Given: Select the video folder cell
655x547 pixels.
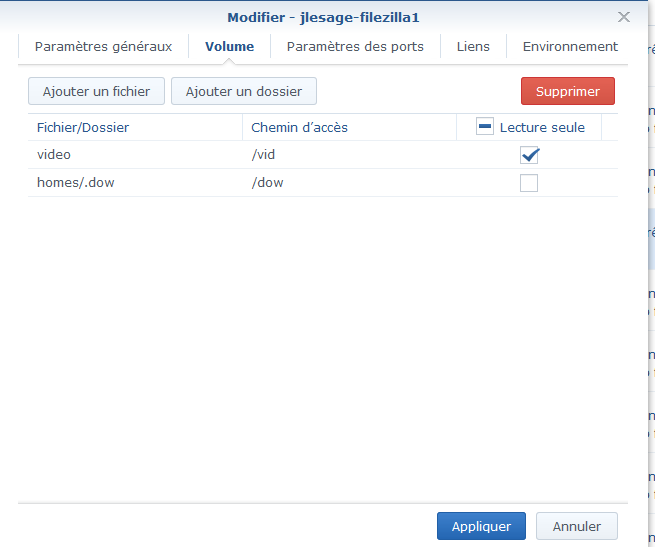Looking at the screenshot, I should [135, 155].
